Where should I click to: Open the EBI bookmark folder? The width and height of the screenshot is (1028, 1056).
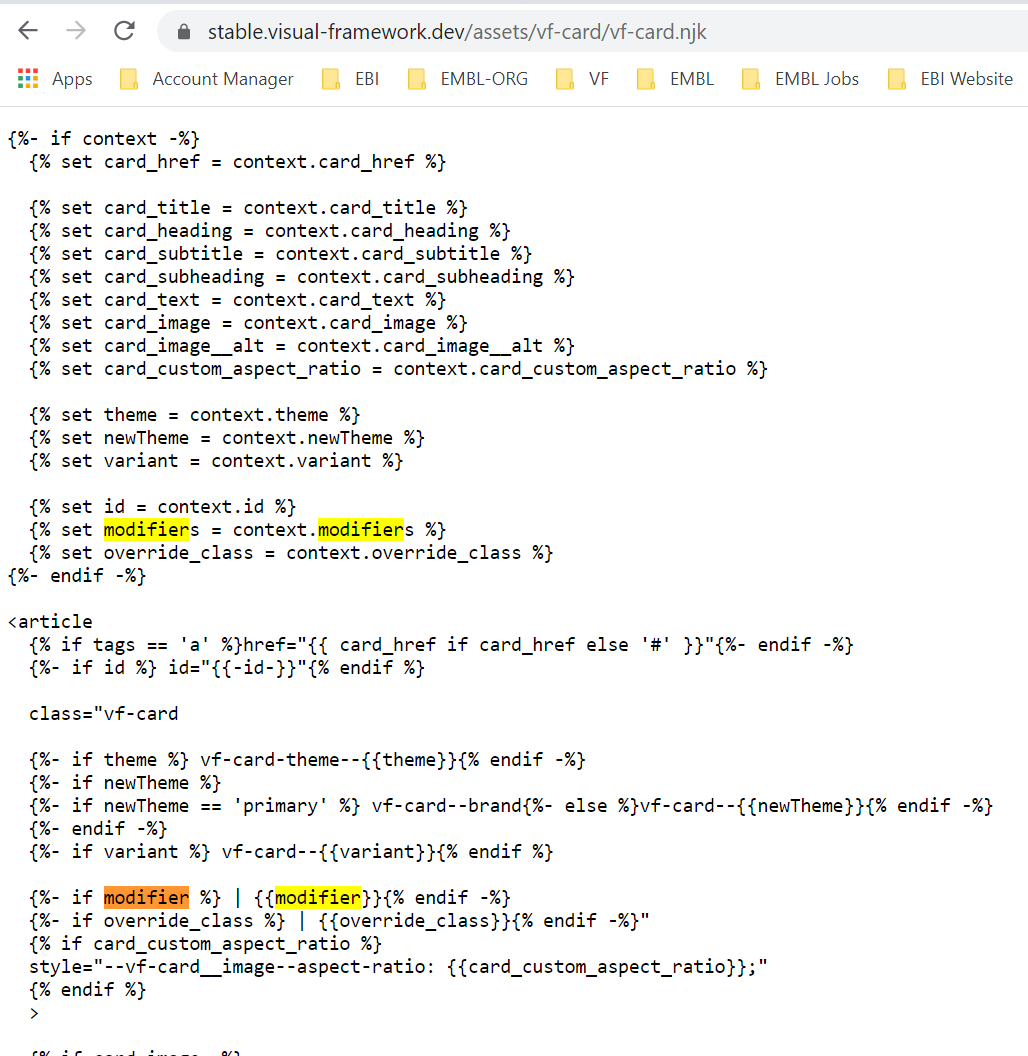click(351, 79)
